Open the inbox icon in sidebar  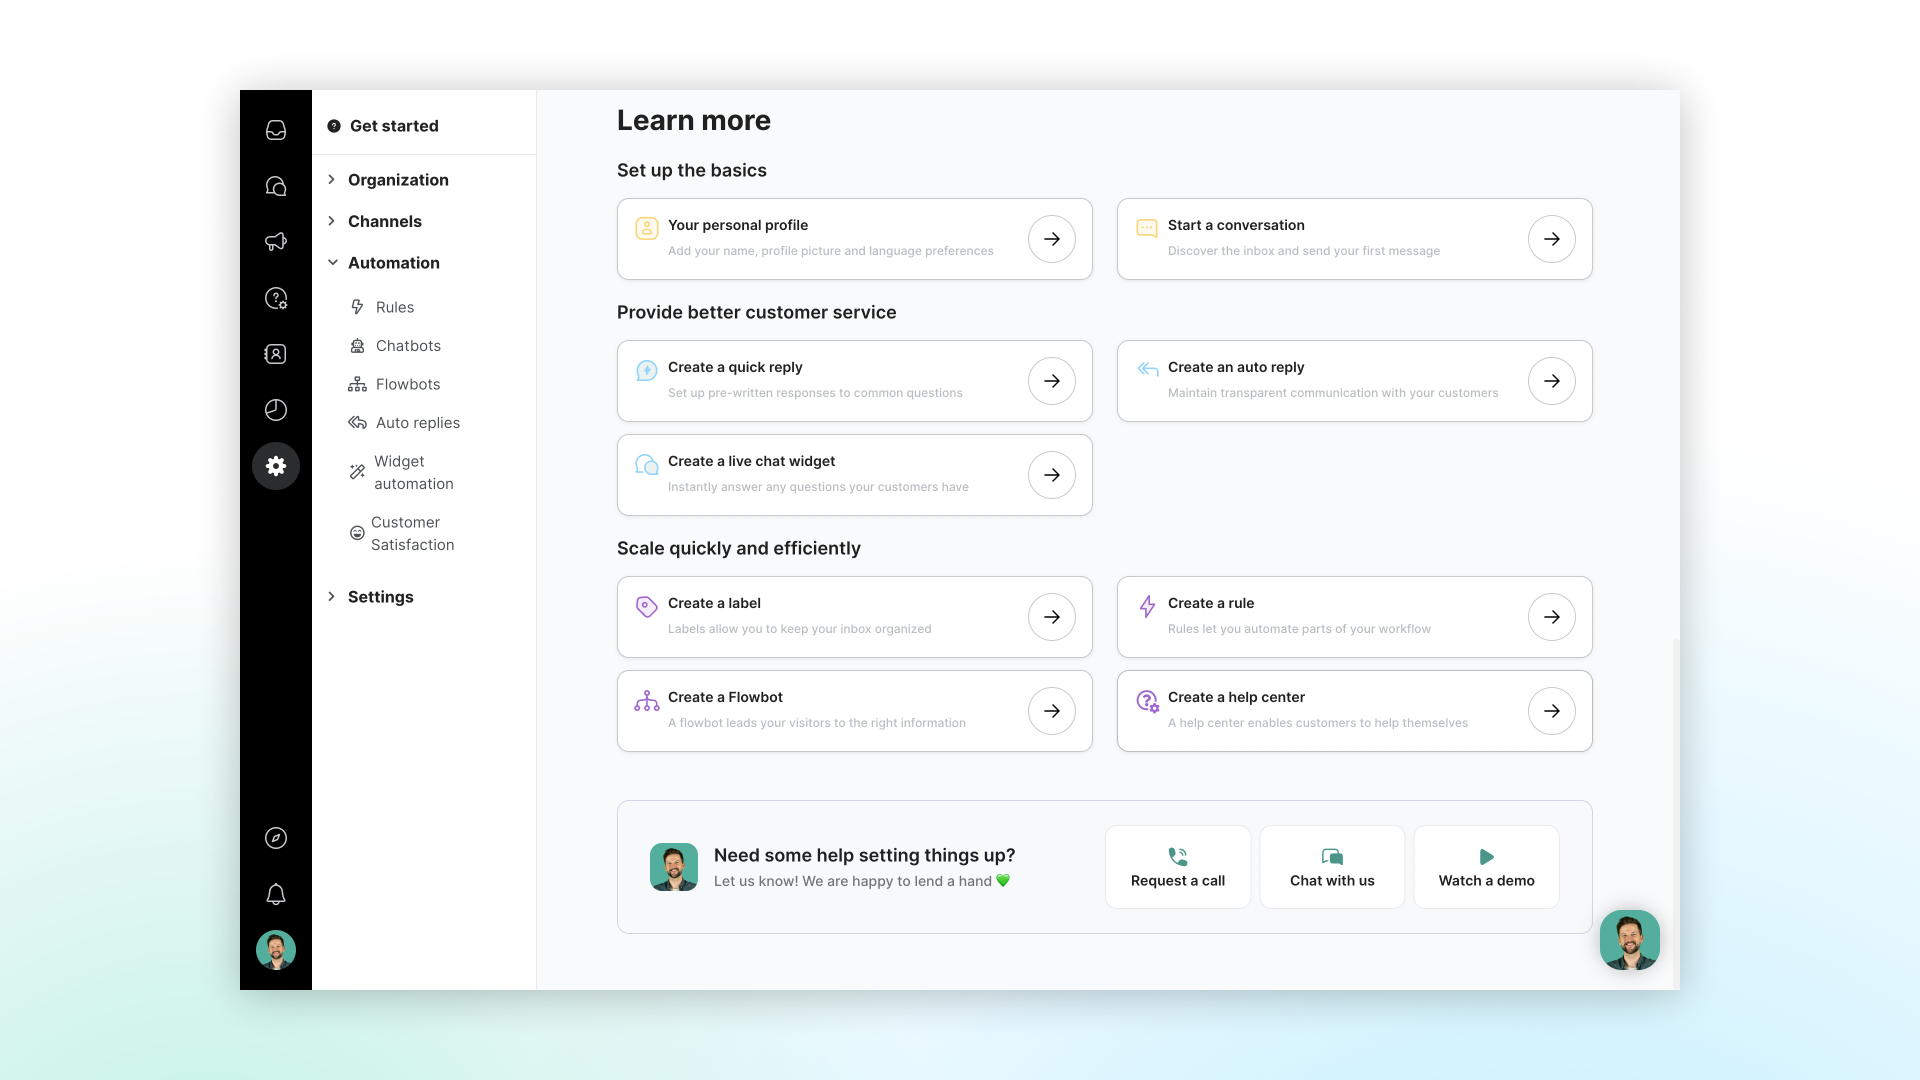[276, 130]
